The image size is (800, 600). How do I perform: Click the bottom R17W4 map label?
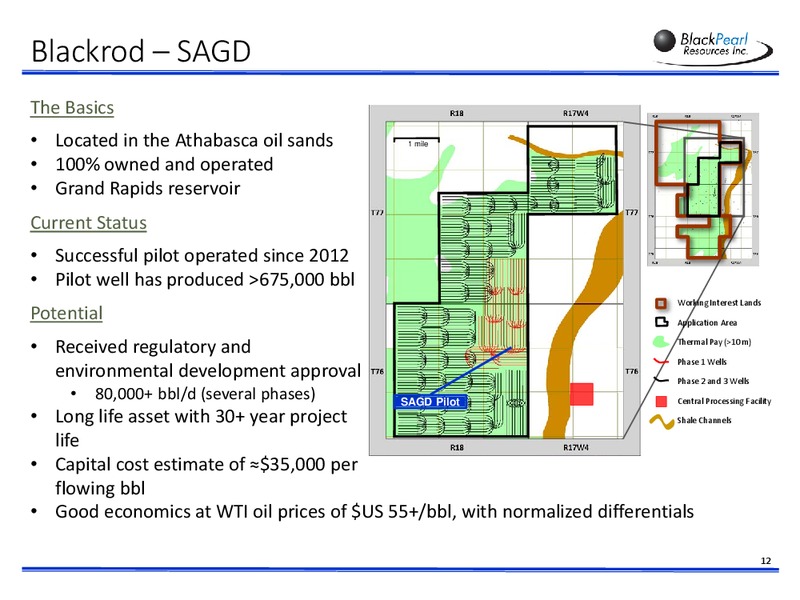click(x=576, y=447)
